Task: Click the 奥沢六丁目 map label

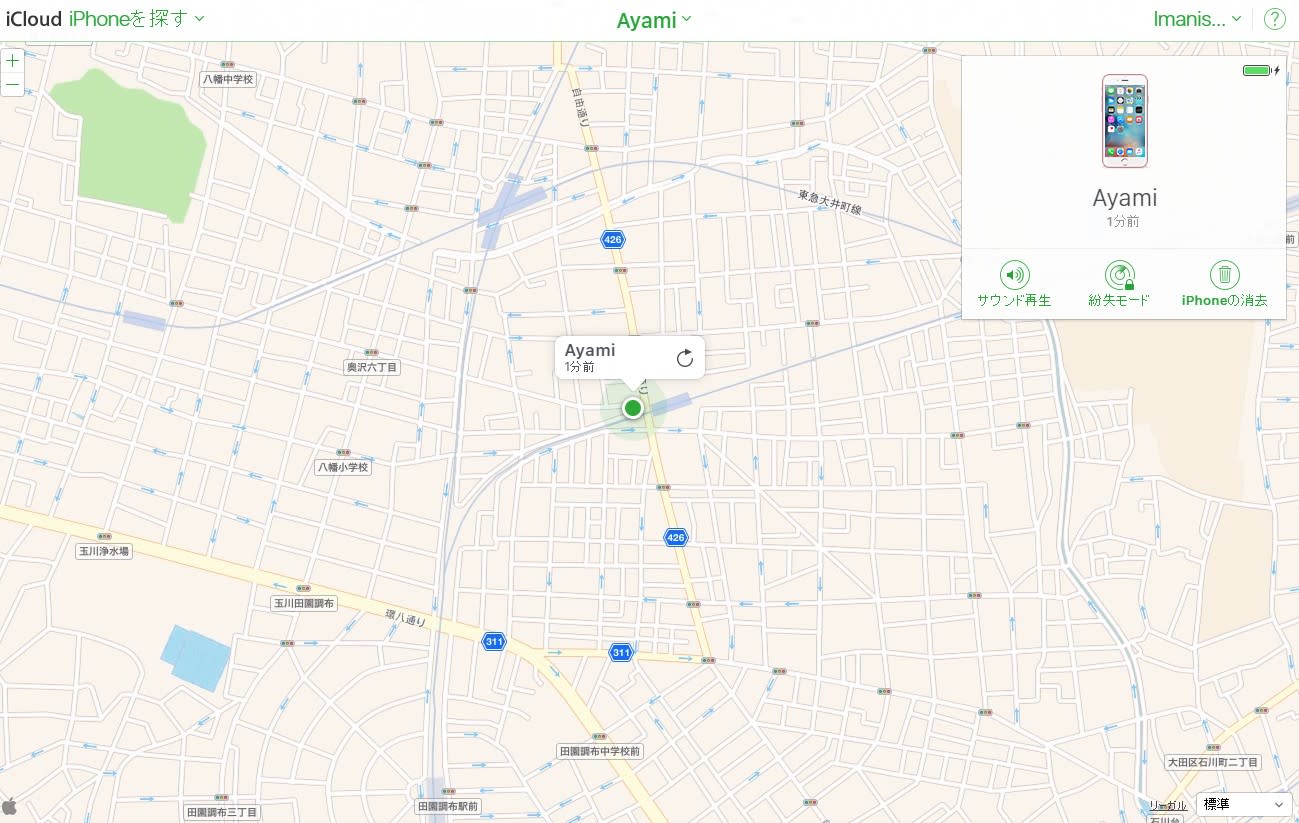Action: (372, 368)
